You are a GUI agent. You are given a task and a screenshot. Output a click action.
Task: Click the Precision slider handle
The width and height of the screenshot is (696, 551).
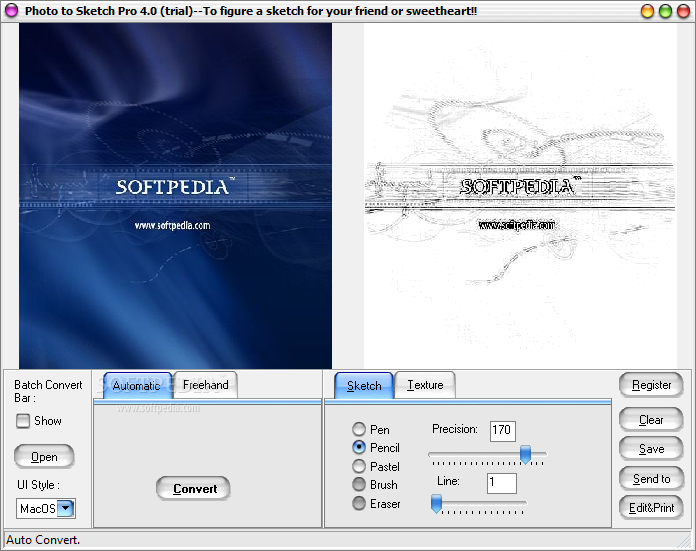(526, 455)
